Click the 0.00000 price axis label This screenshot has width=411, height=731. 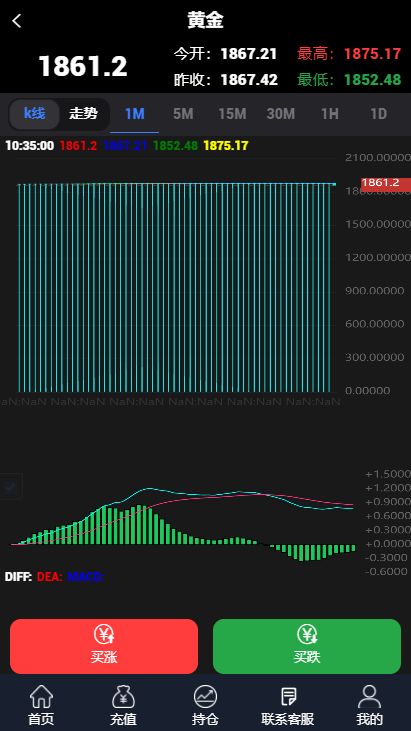[x=368, y=391]
